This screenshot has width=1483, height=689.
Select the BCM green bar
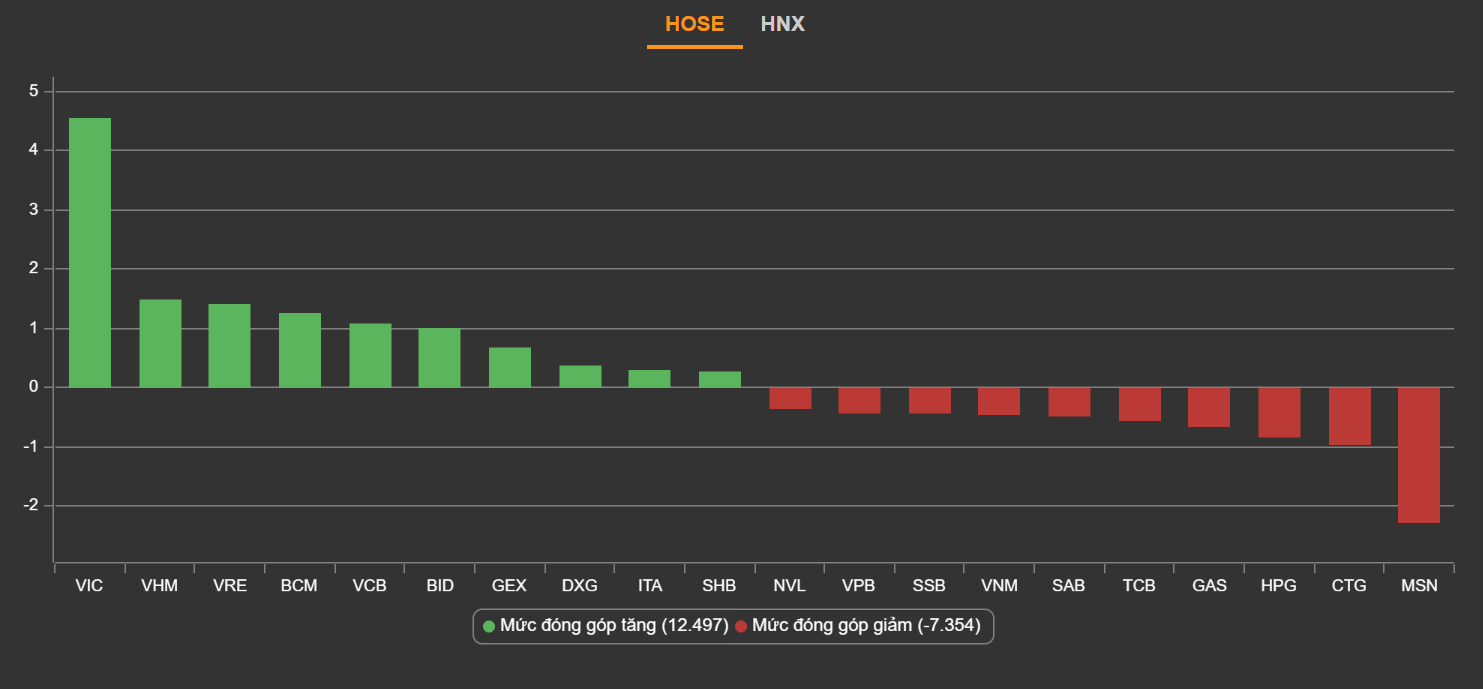[x=300, y=350]
